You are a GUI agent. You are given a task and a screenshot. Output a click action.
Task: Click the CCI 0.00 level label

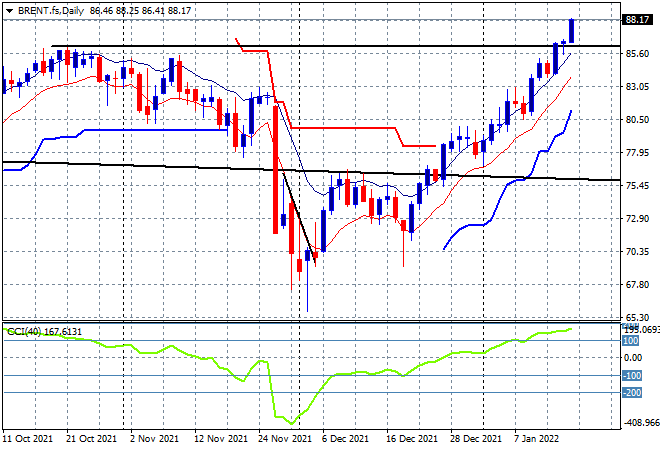(x=633, y=358)
